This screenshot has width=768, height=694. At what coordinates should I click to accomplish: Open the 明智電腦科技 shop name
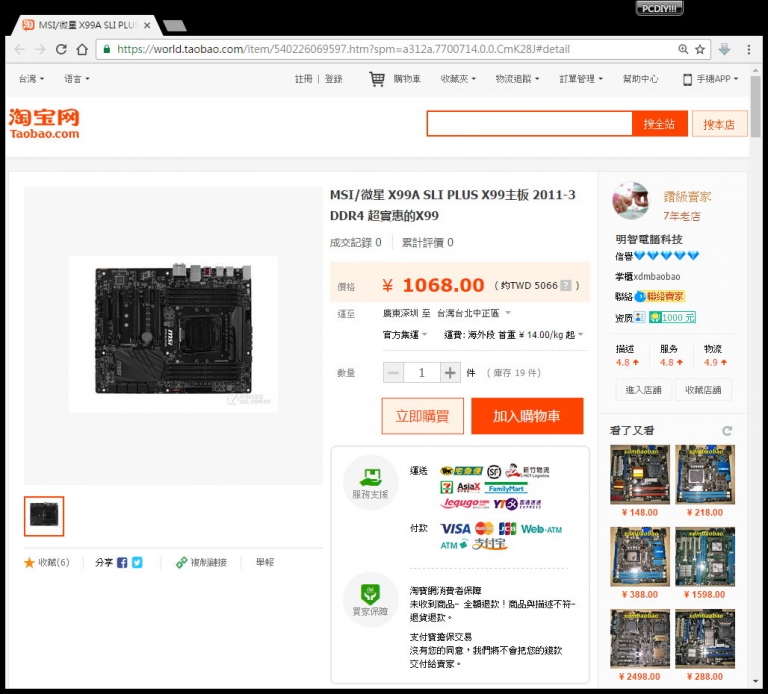click(649, 239)
